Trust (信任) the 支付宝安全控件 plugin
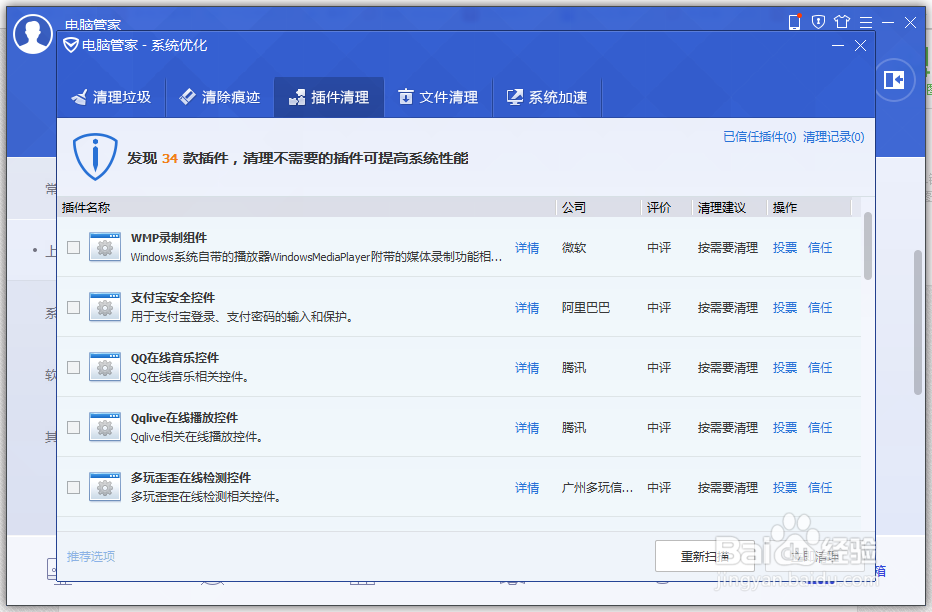The width and height of the screenshot is (932, 612). (820, 307)
